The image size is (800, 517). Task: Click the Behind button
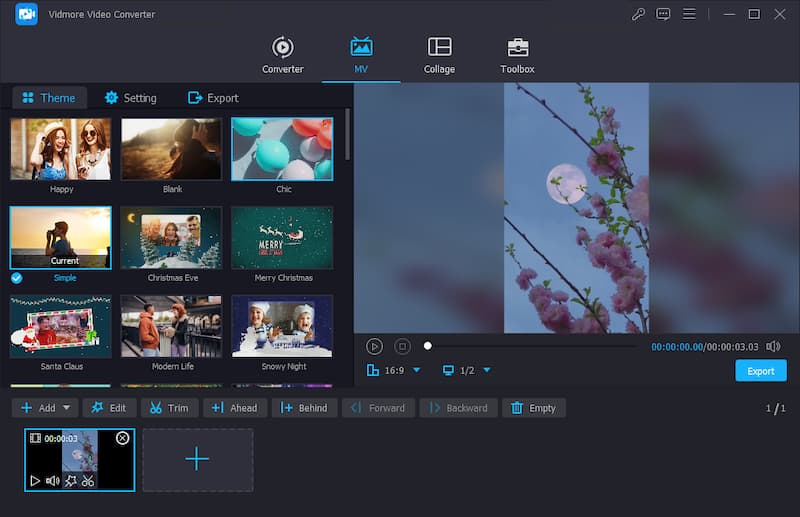(304, 408)
